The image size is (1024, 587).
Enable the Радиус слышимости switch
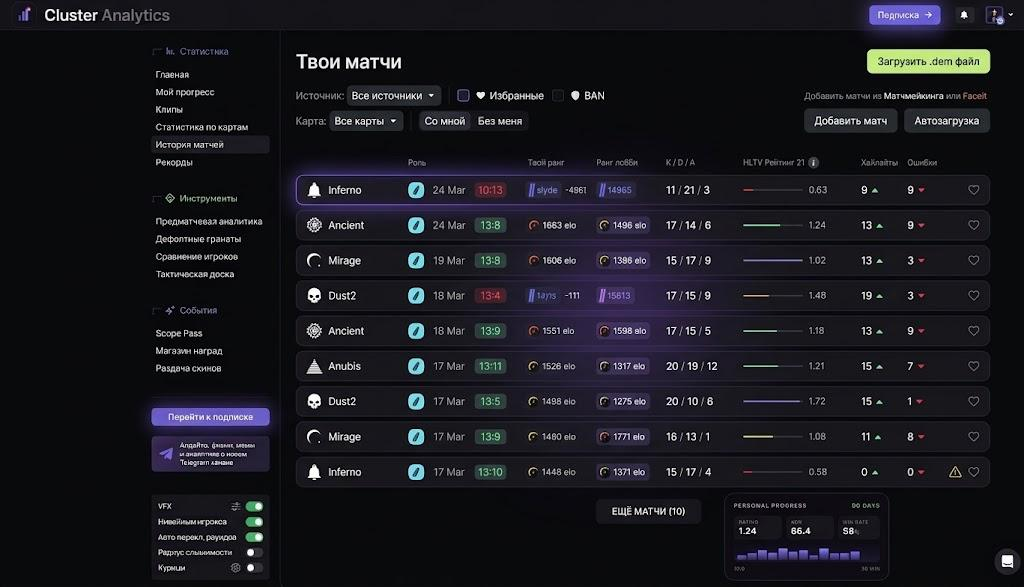click(x=254, y=552)
